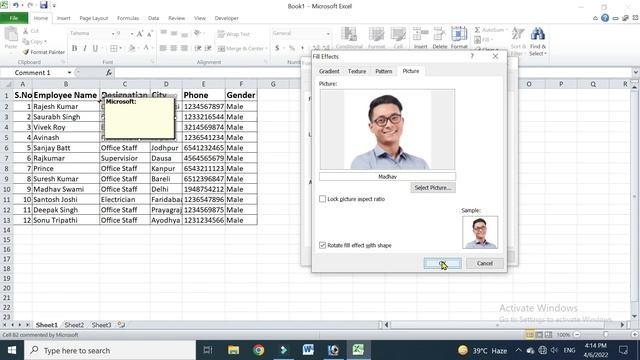Open the font size dropdown

click(x=132, y=33)
